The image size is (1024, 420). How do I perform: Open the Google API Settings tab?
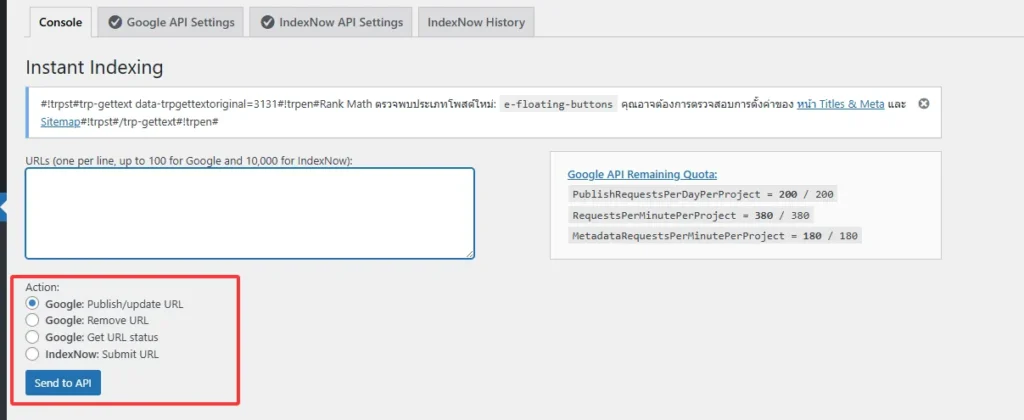pyautogui.click(x=171, y=22)
